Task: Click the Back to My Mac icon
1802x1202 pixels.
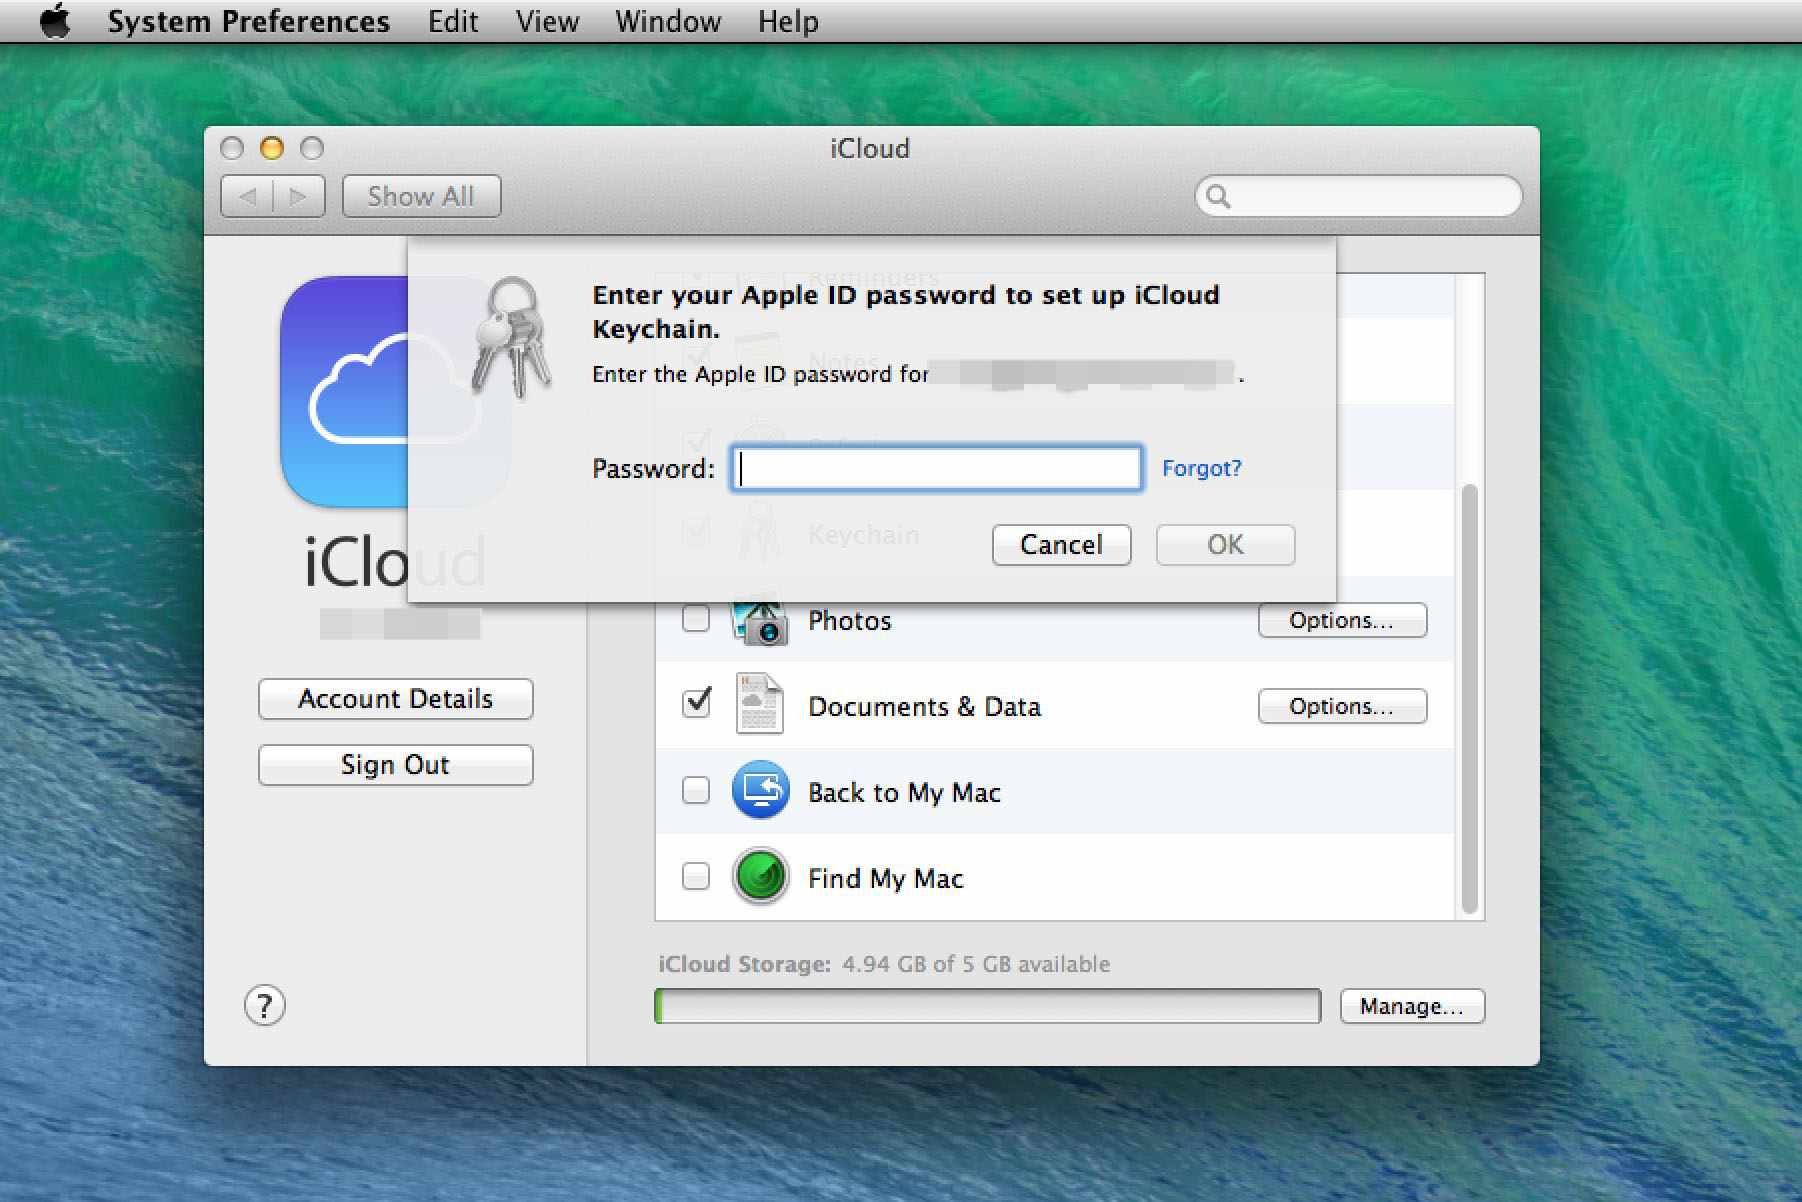Action: pyautogui.click(x=760, y=790)
